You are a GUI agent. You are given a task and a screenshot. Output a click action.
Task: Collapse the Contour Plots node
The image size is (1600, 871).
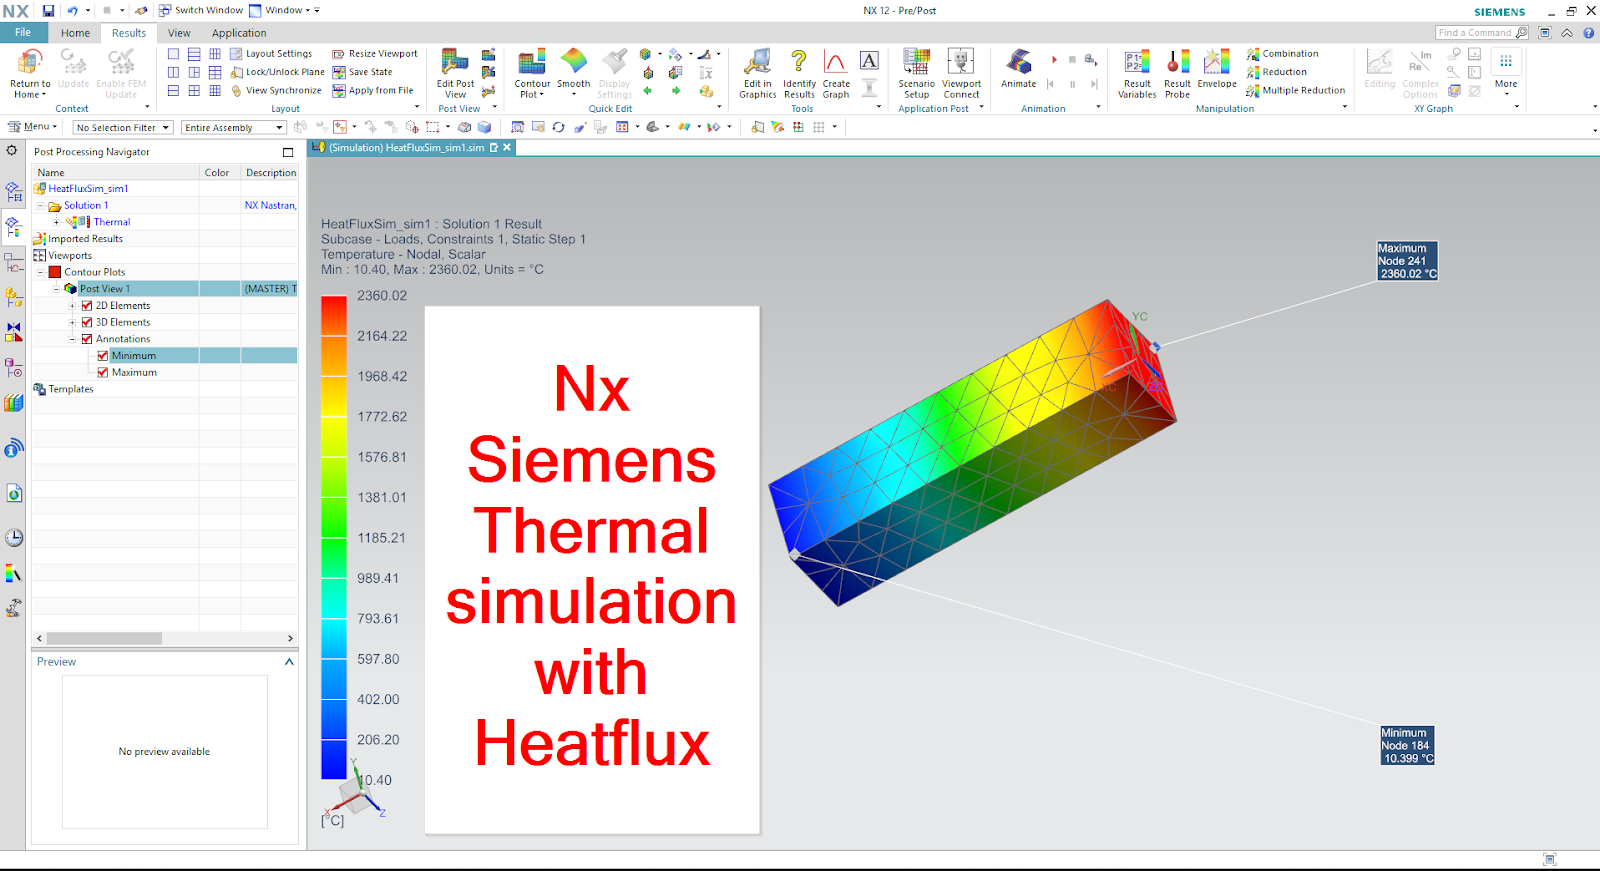click(41, 272)
